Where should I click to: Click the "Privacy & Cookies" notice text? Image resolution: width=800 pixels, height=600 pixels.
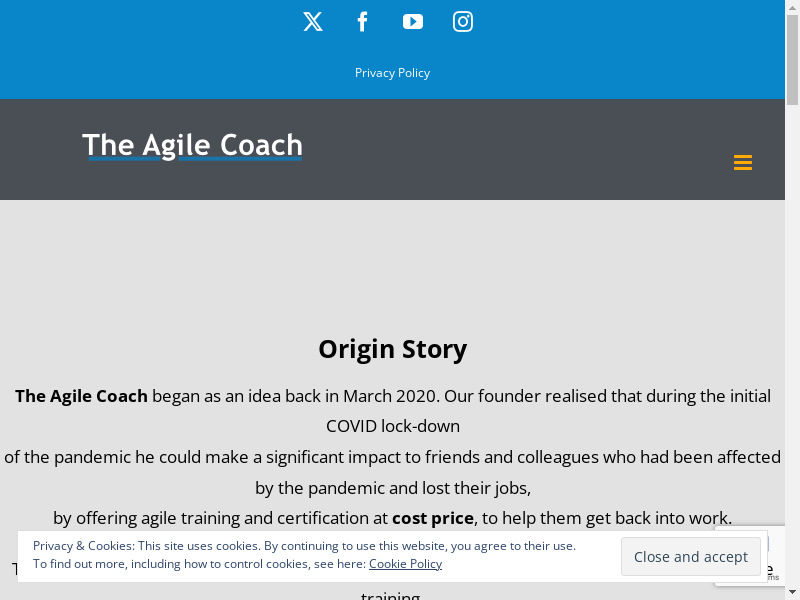click(x=83, y=546)
